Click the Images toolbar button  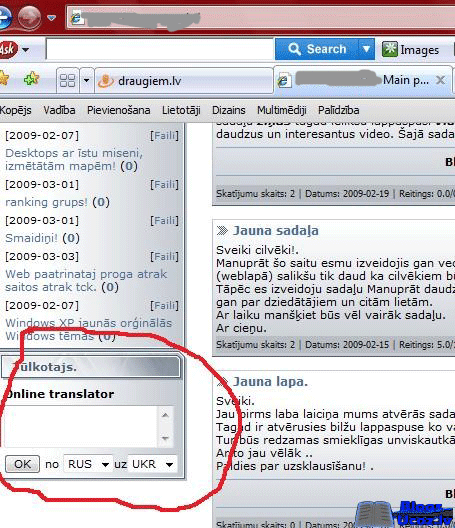coord(411,50)
